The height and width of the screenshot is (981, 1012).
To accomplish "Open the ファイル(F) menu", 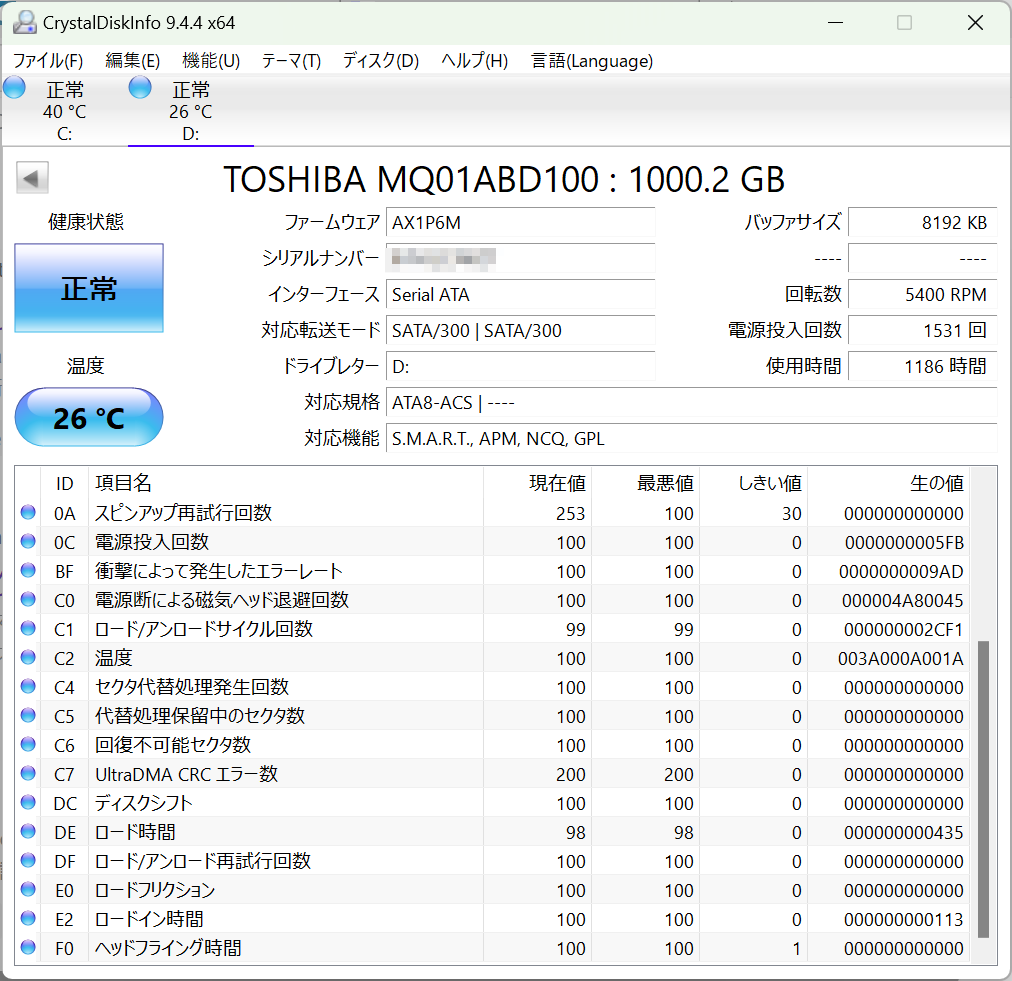I will 48,61.
